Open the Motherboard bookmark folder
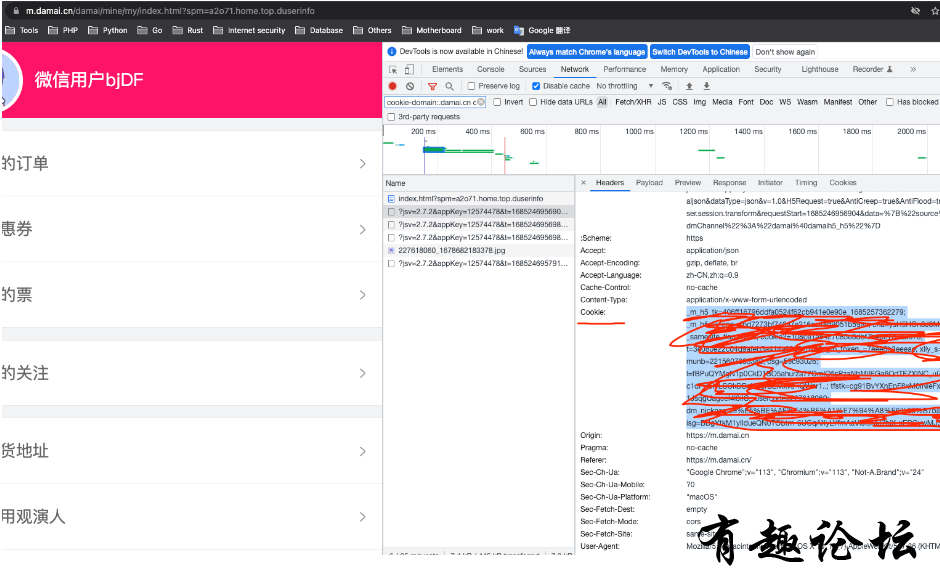Screen dimensions: 940x574 coord(432,30)
